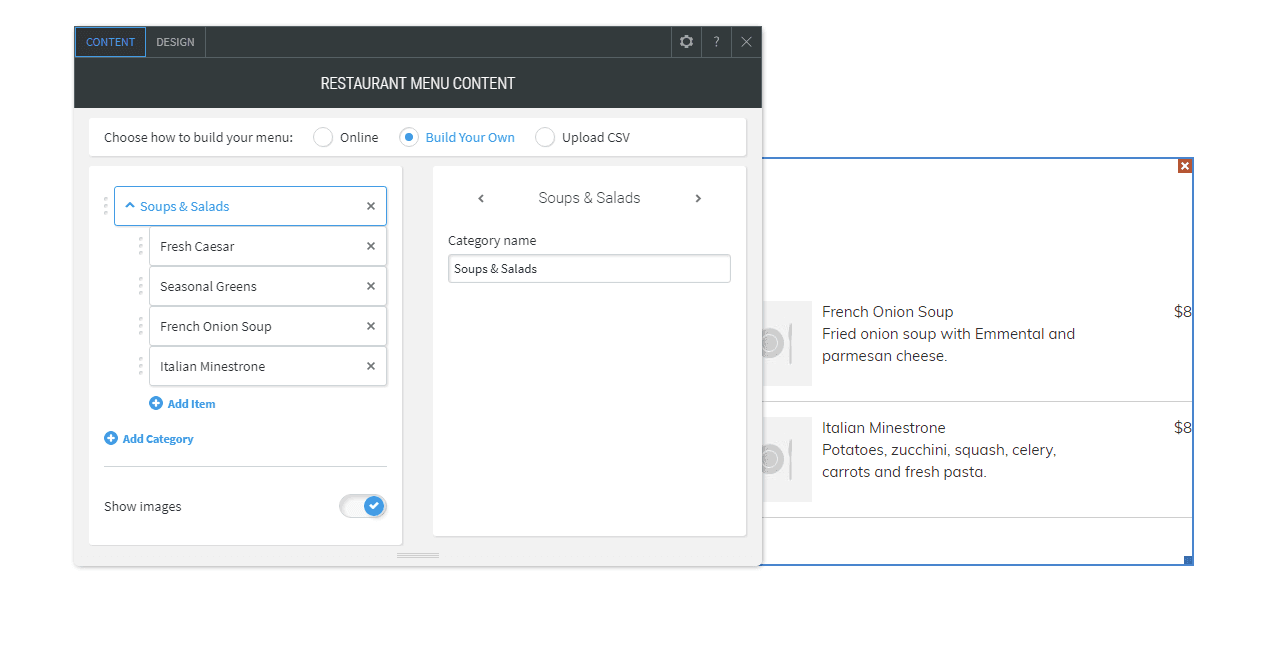
Task: Open the French Onion Soup list item
Action: 268,326
